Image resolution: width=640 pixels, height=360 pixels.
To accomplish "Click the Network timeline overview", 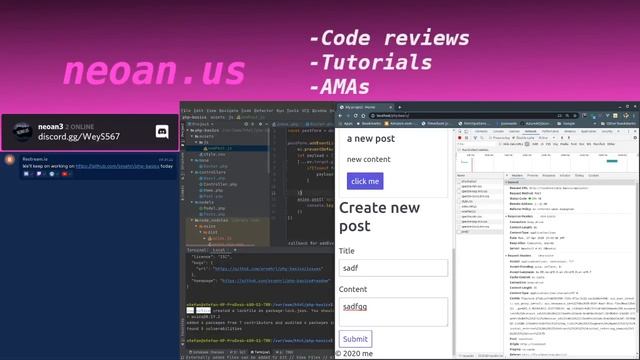I will click(547, 163).
